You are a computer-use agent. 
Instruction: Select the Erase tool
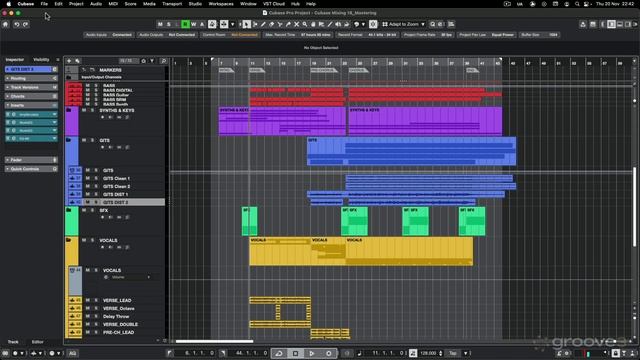click(272, 24)
